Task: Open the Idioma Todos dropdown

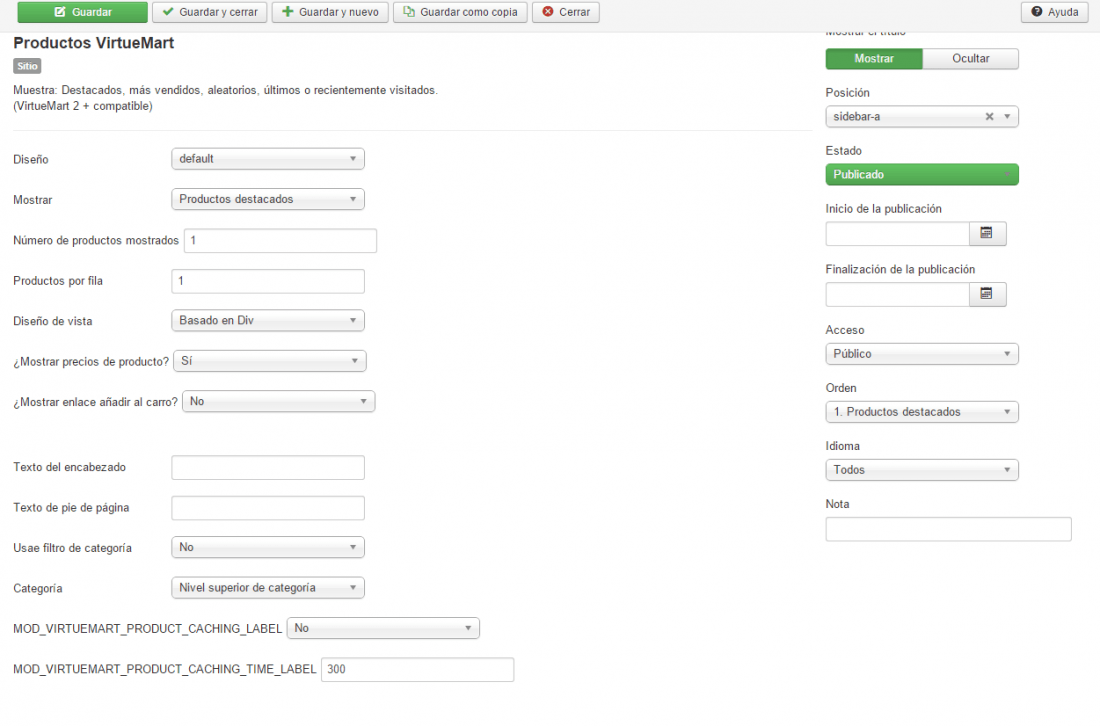Action: pos(922,470)
